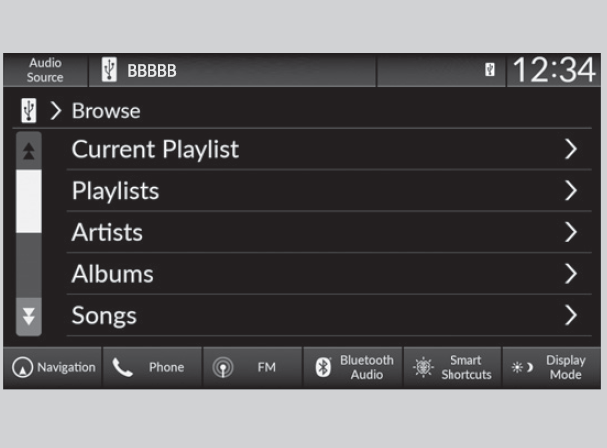
Task: Switch to FM radio label
Action: pos(266,368)
